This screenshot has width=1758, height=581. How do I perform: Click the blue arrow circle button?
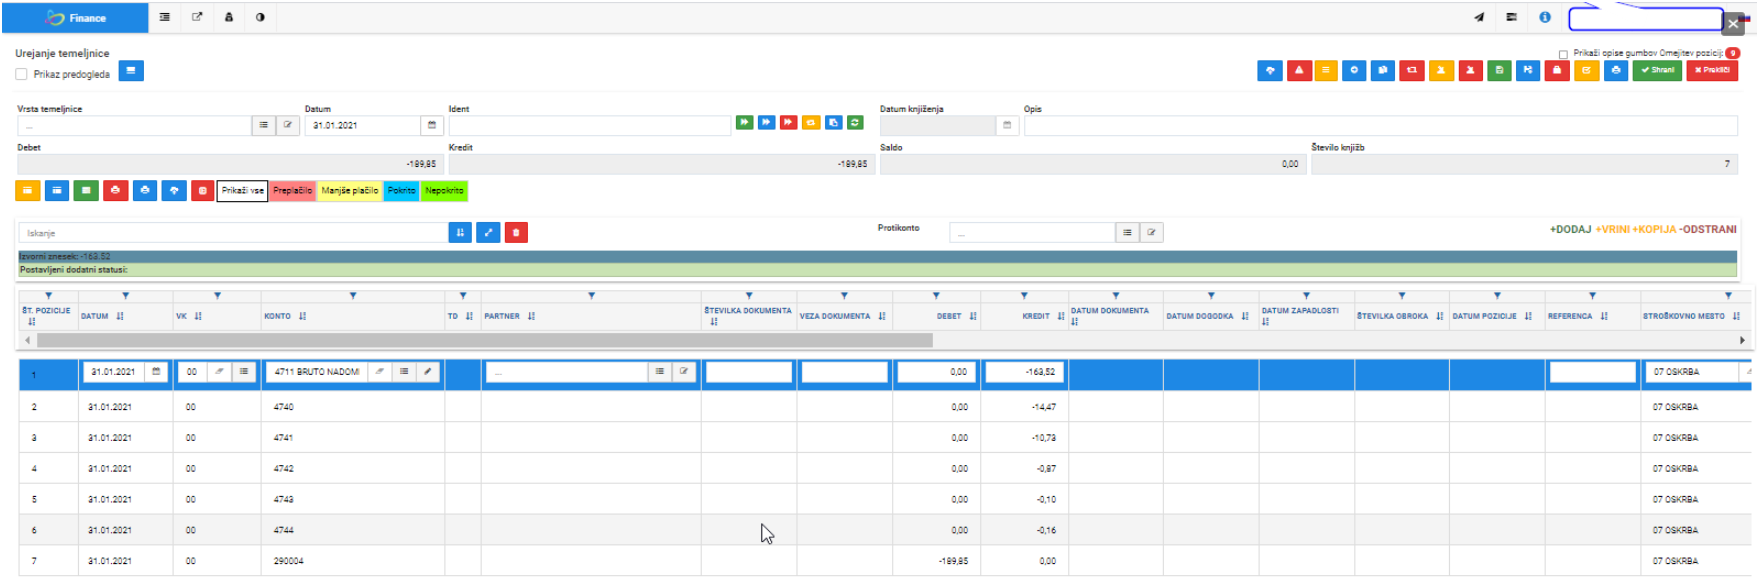[x=1354, y=71]
